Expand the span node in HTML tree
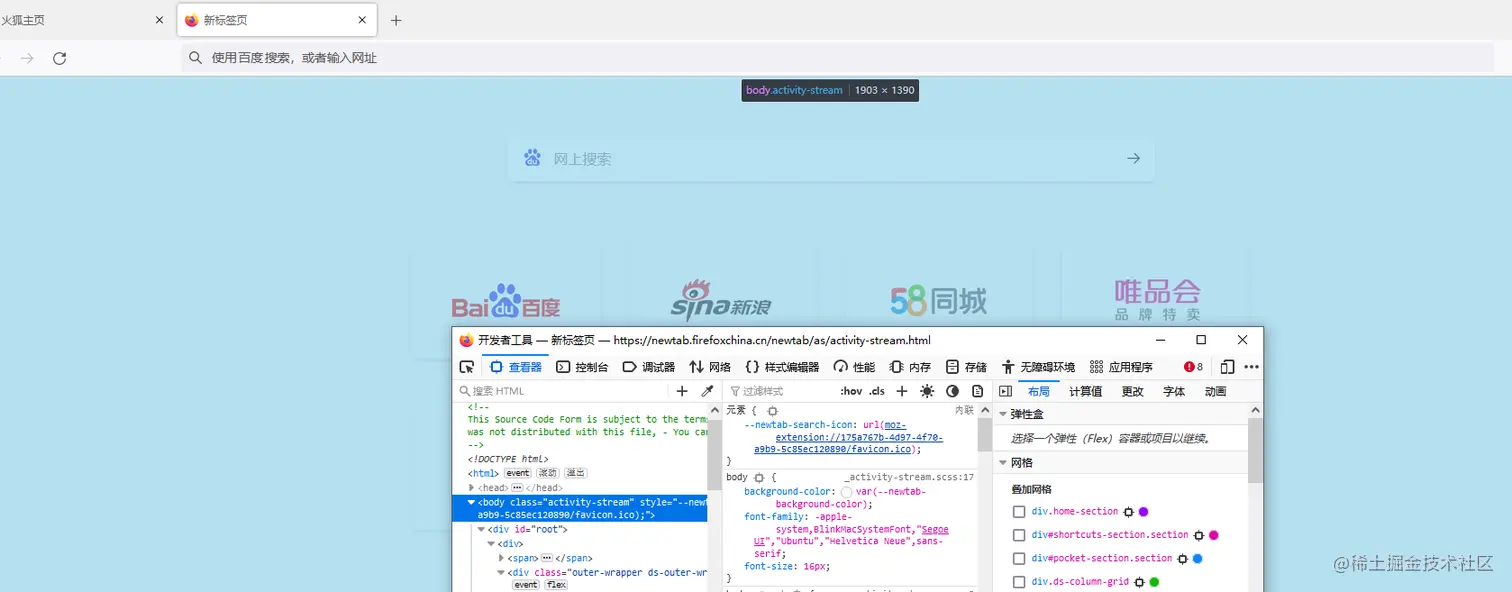 coord(501,558)
